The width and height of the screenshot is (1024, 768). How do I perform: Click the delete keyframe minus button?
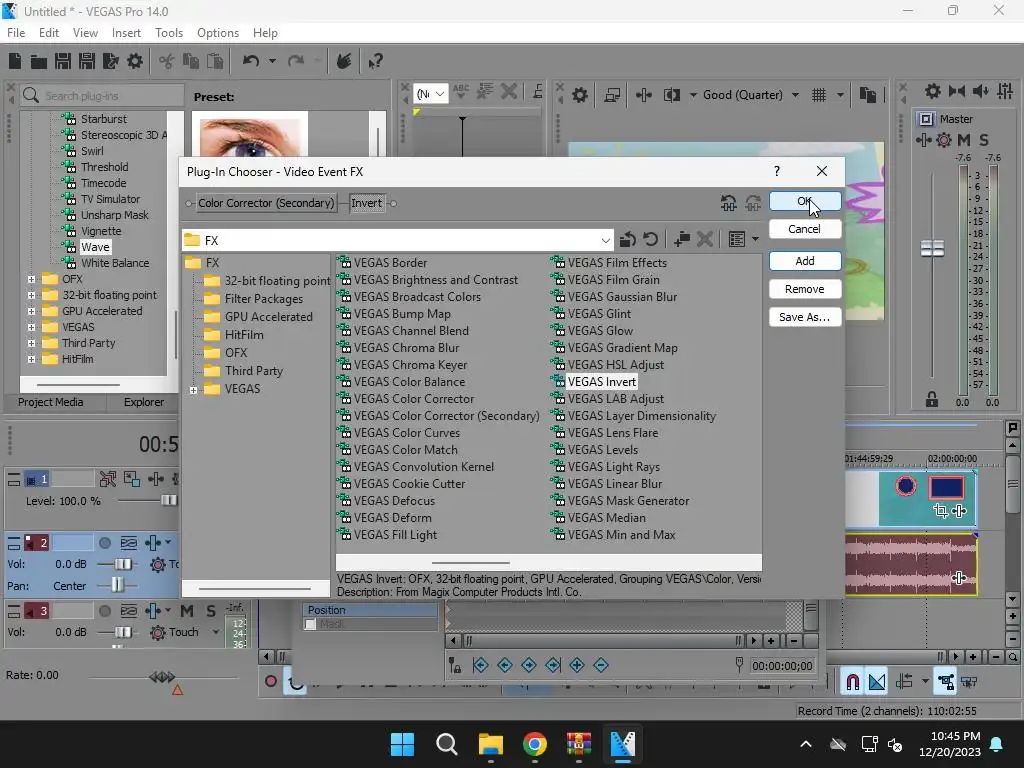pyautogui.click(x=601, y=665)
